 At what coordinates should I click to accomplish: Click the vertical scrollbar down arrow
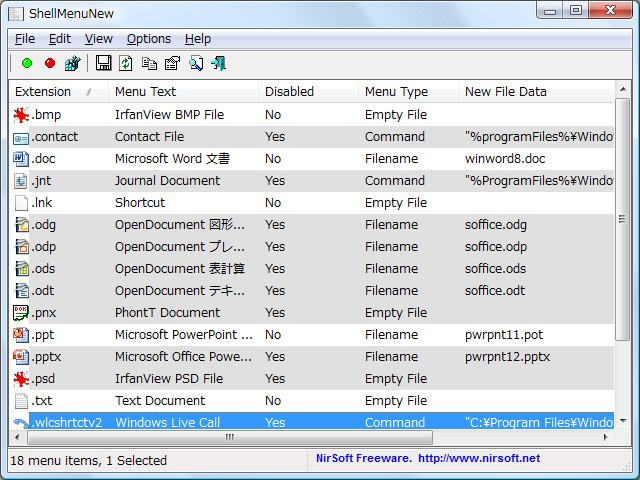623,421
